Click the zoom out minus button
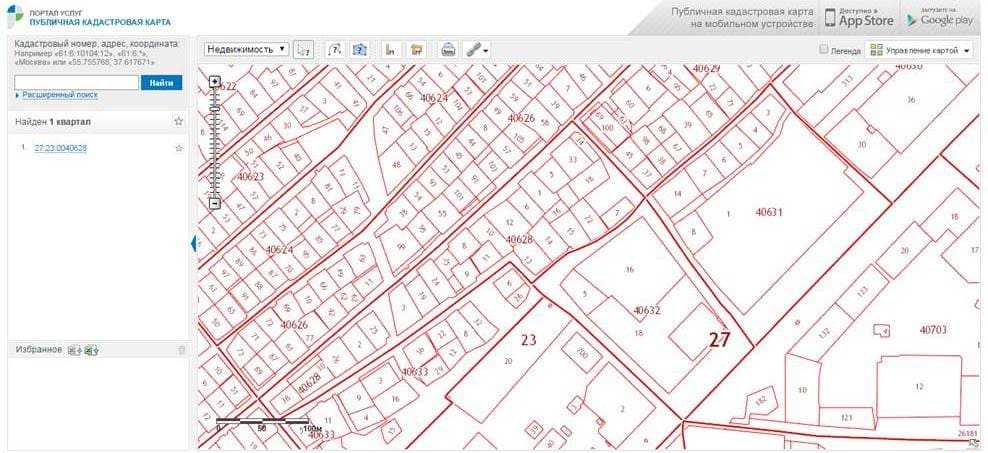The height and width of the screenshot is (453, 988). point(215,203)
